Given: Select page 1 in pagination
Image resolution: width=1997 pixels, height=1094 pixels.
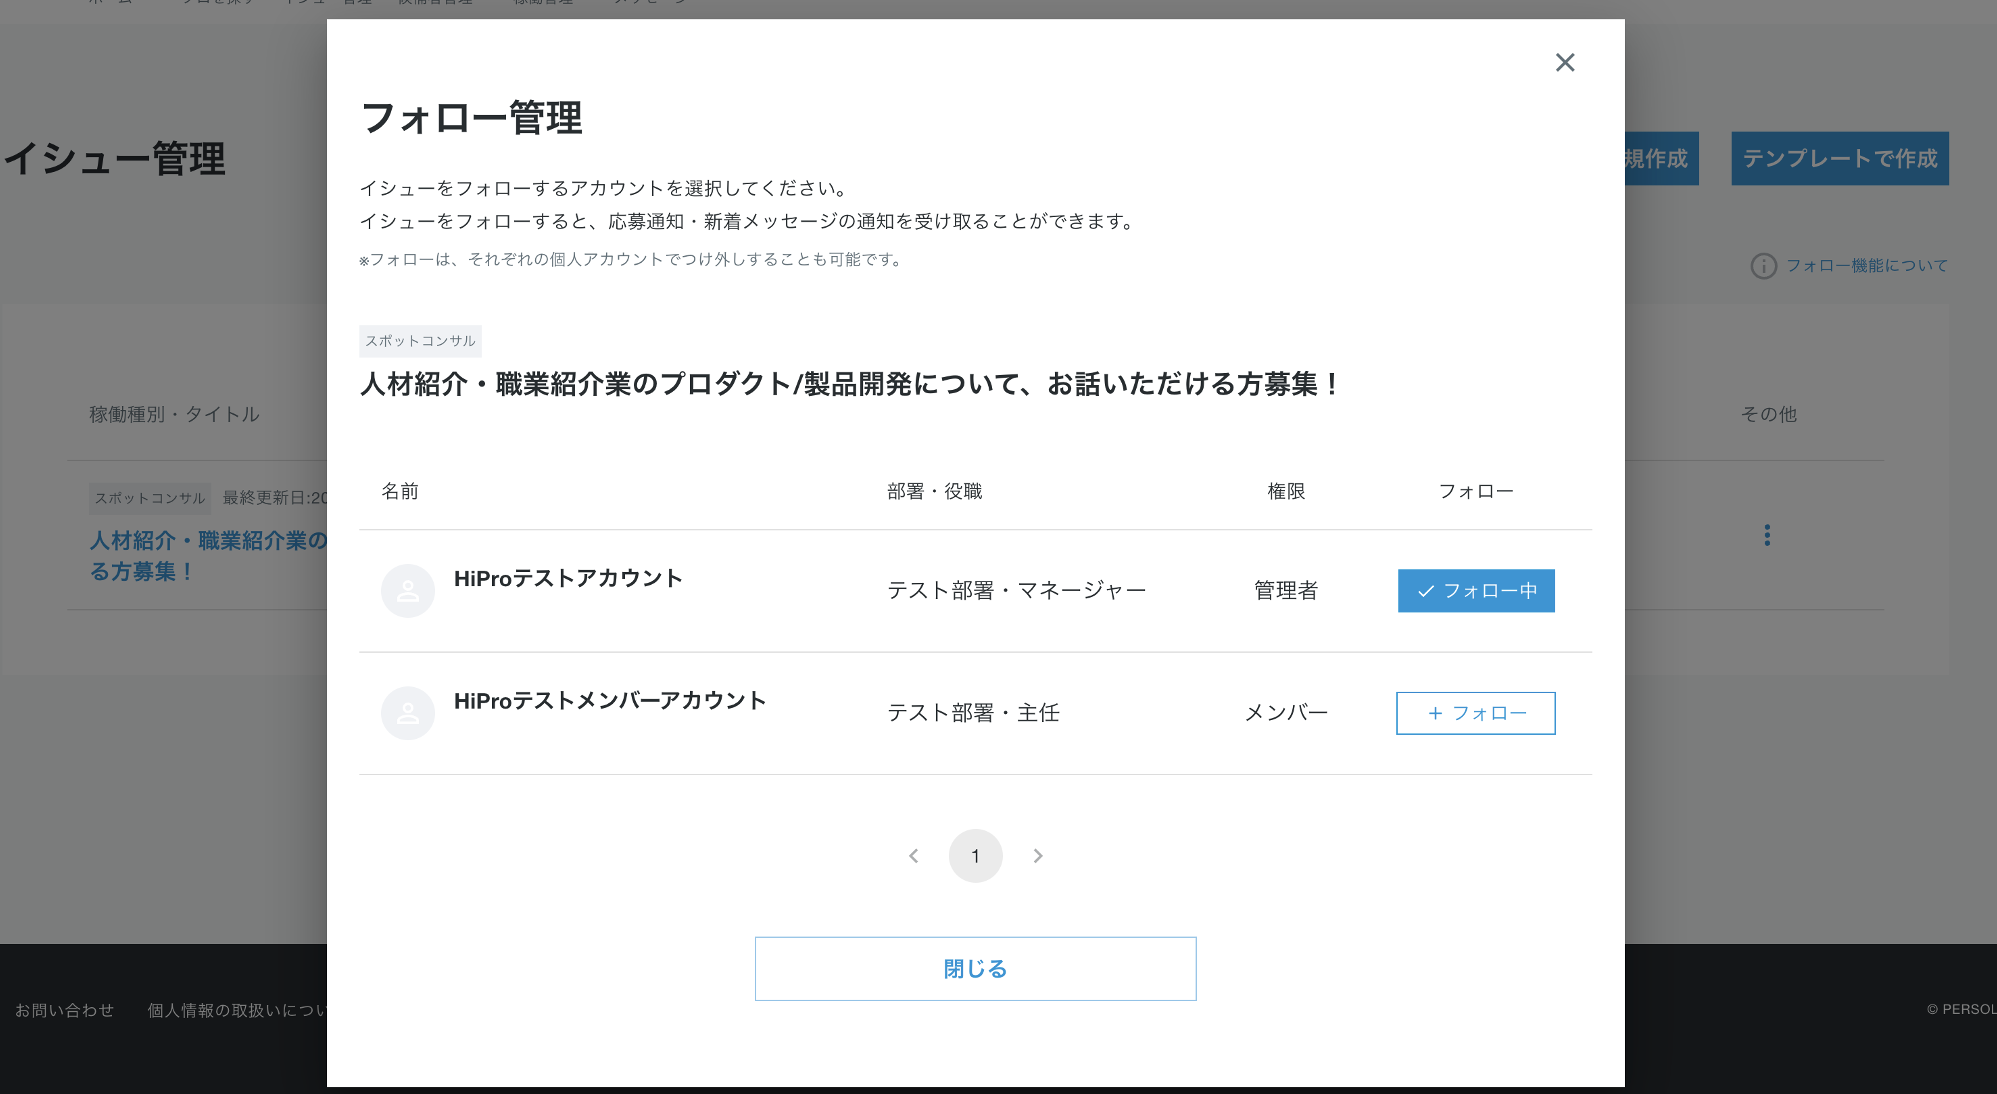Looking at the screenshot, I should pos(975,855).
